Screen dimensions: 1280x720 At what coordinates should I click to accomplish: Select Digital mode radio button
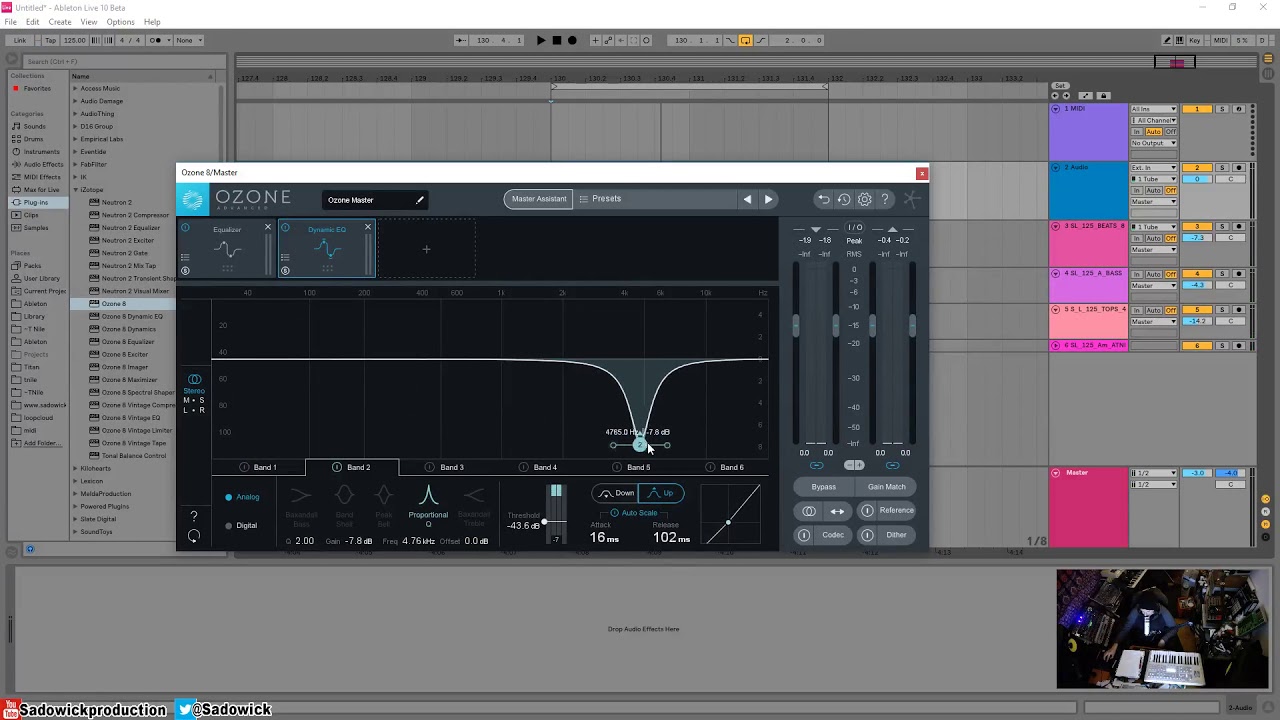click(228, 525)
